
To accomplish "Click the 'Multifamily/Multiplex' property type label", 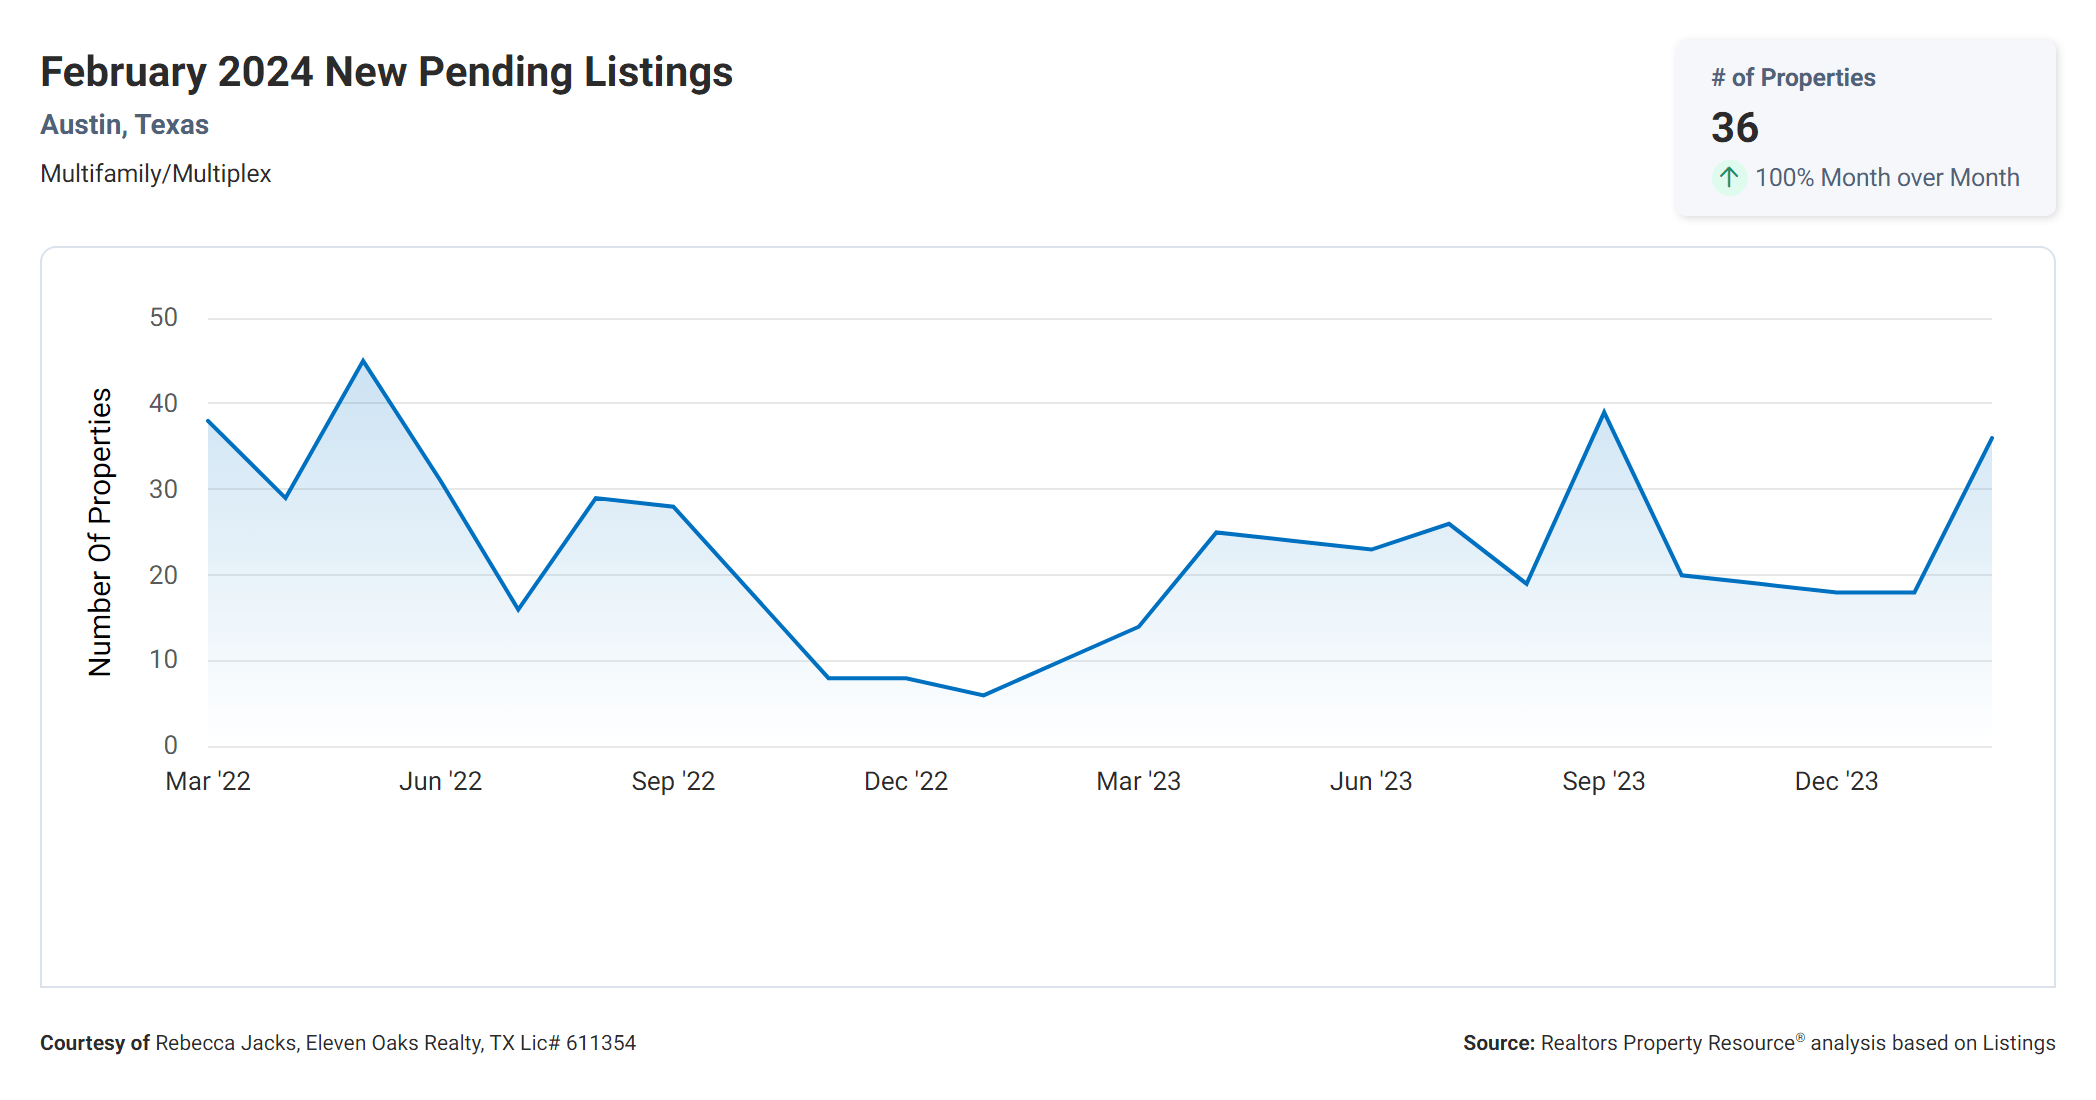I will pyautogui.click(x=155, y=174).
